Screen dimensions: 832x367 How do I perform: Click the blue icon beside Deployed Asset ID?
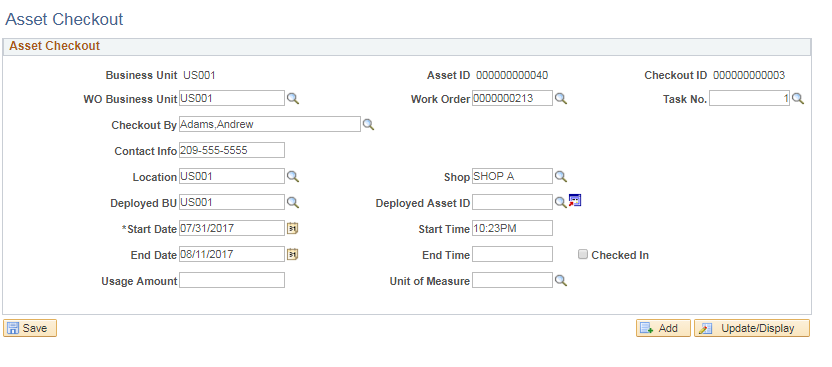[575, 200]
